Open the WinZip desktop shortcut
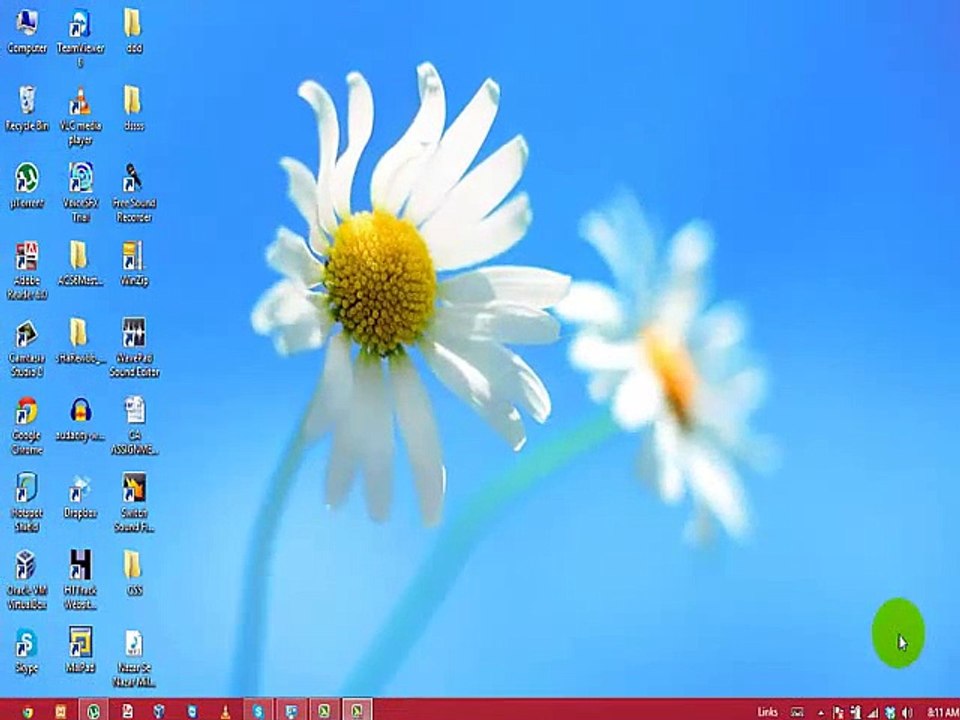 point(133,263)
